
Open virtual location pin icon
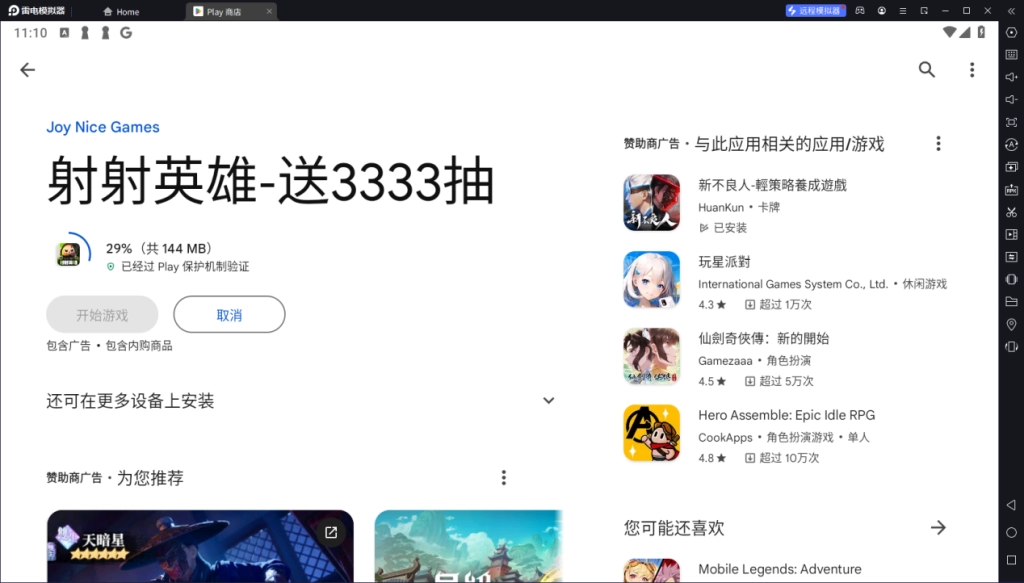[1012, 324]
